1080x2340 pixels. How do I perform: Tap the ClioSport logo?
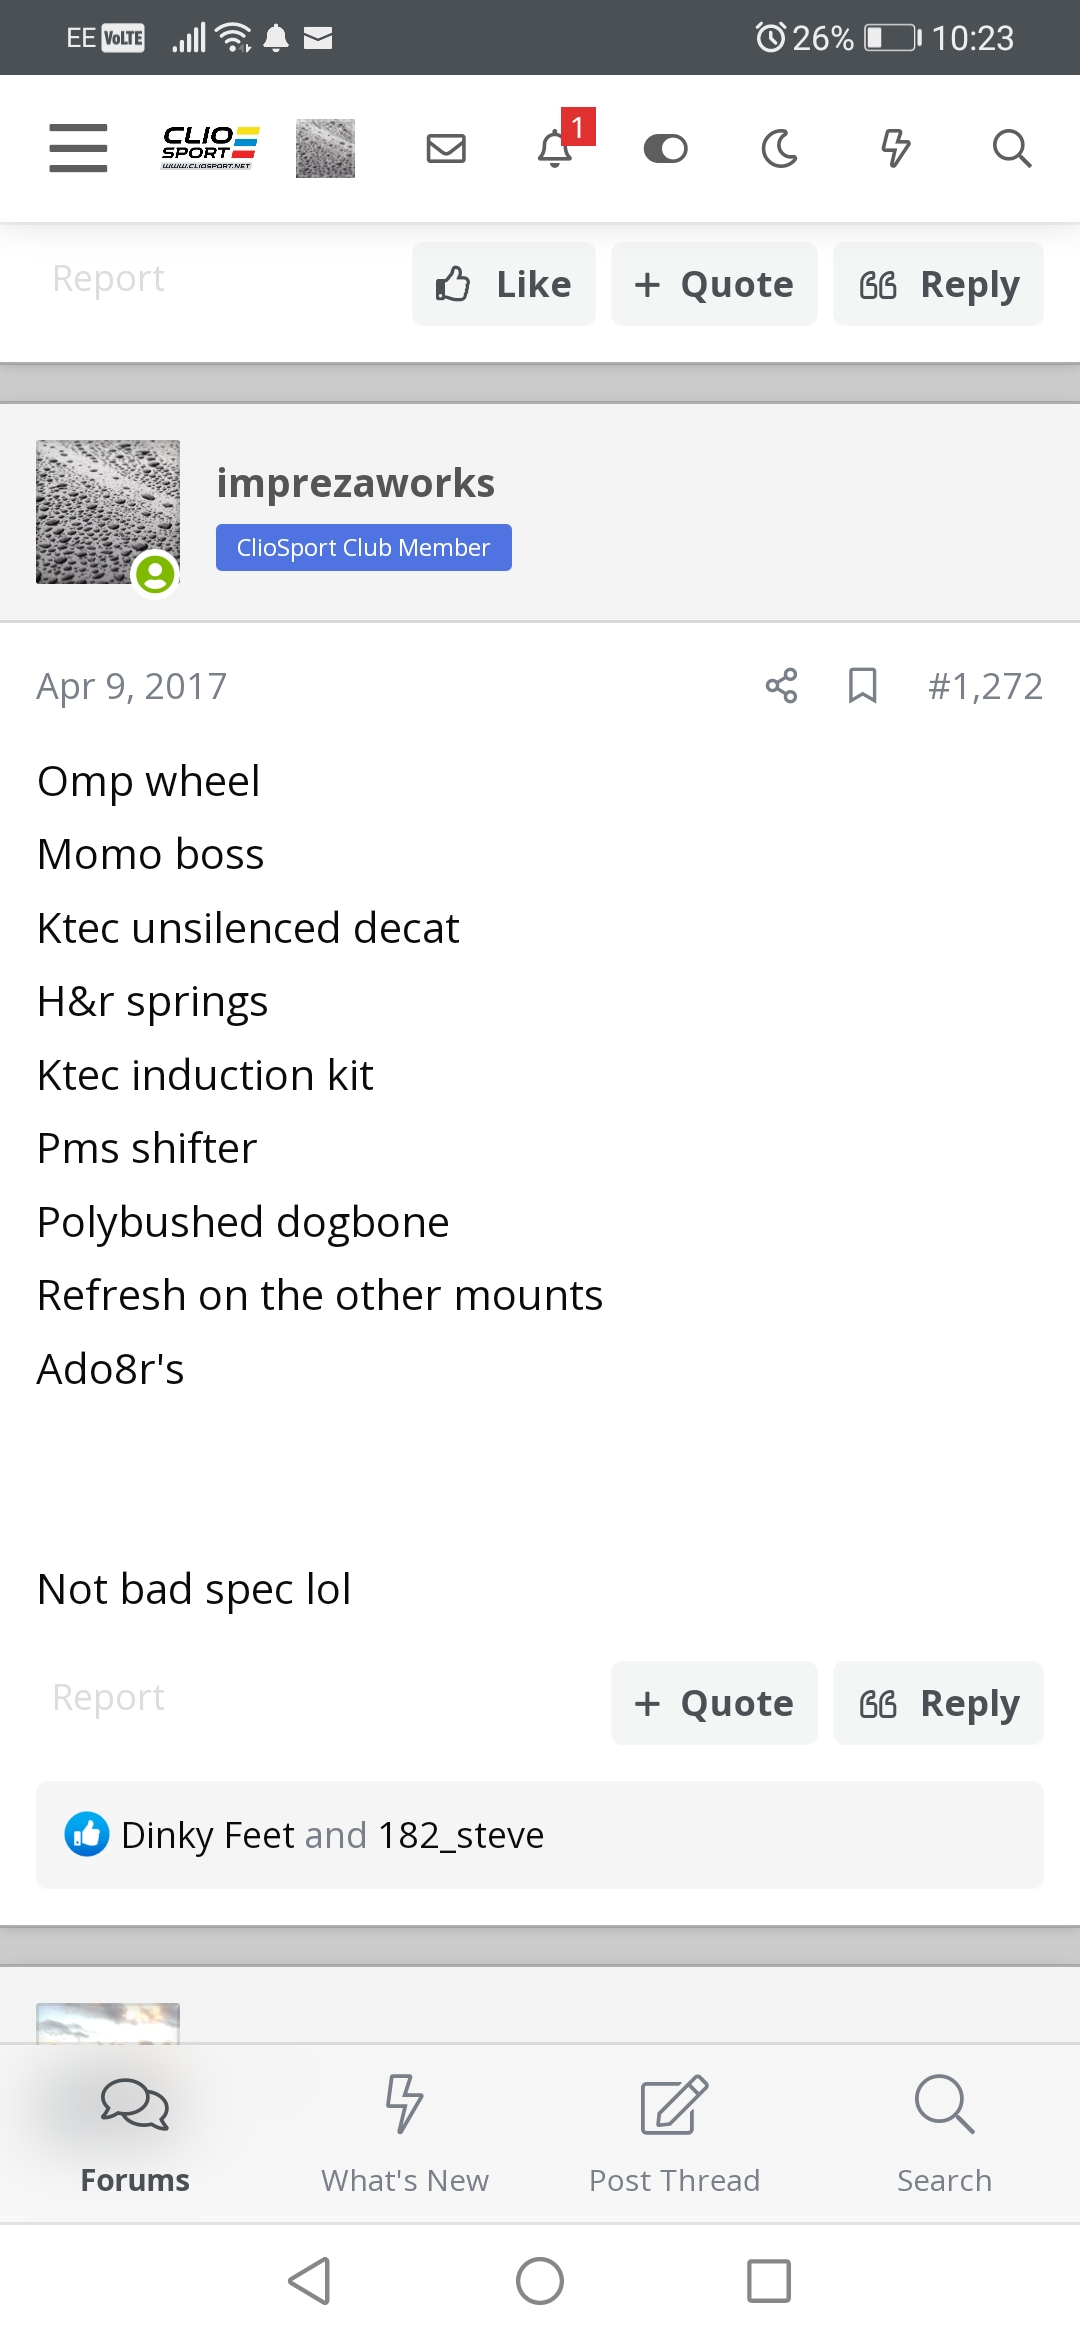tap(210, 148)
